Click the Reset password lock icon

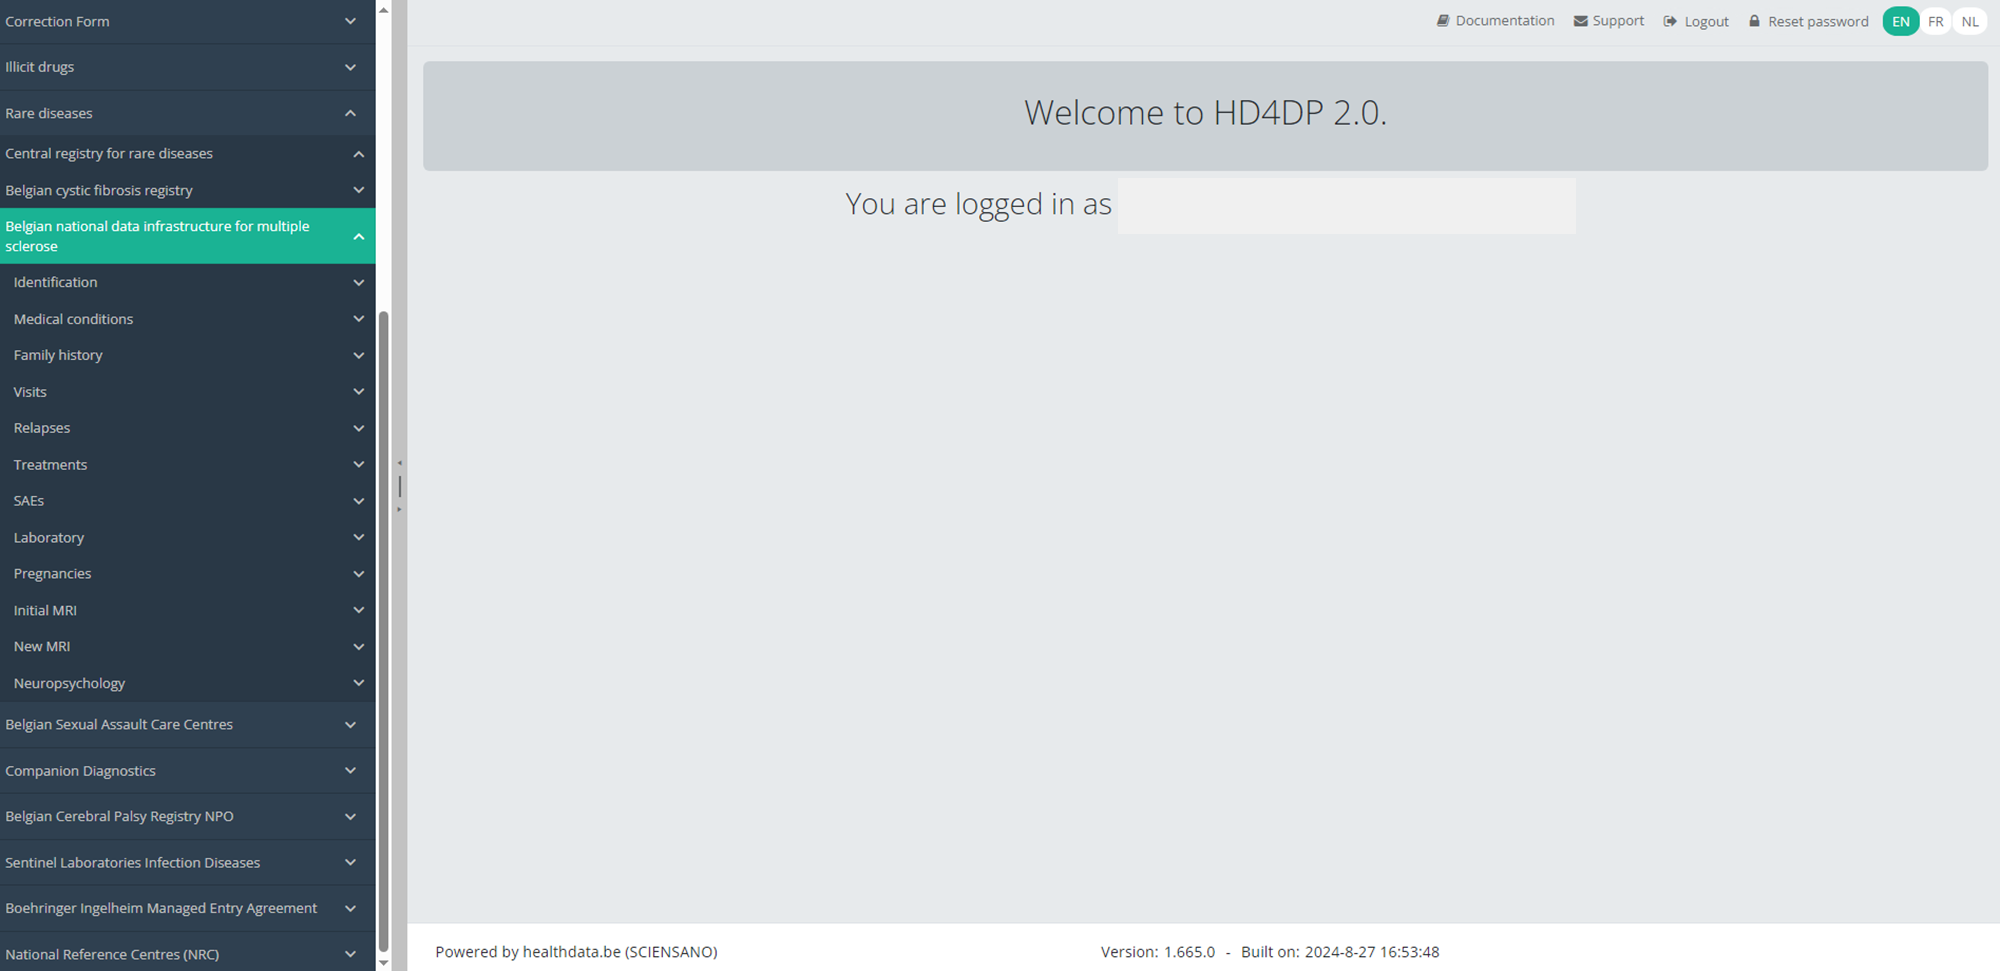[1754, 21]
